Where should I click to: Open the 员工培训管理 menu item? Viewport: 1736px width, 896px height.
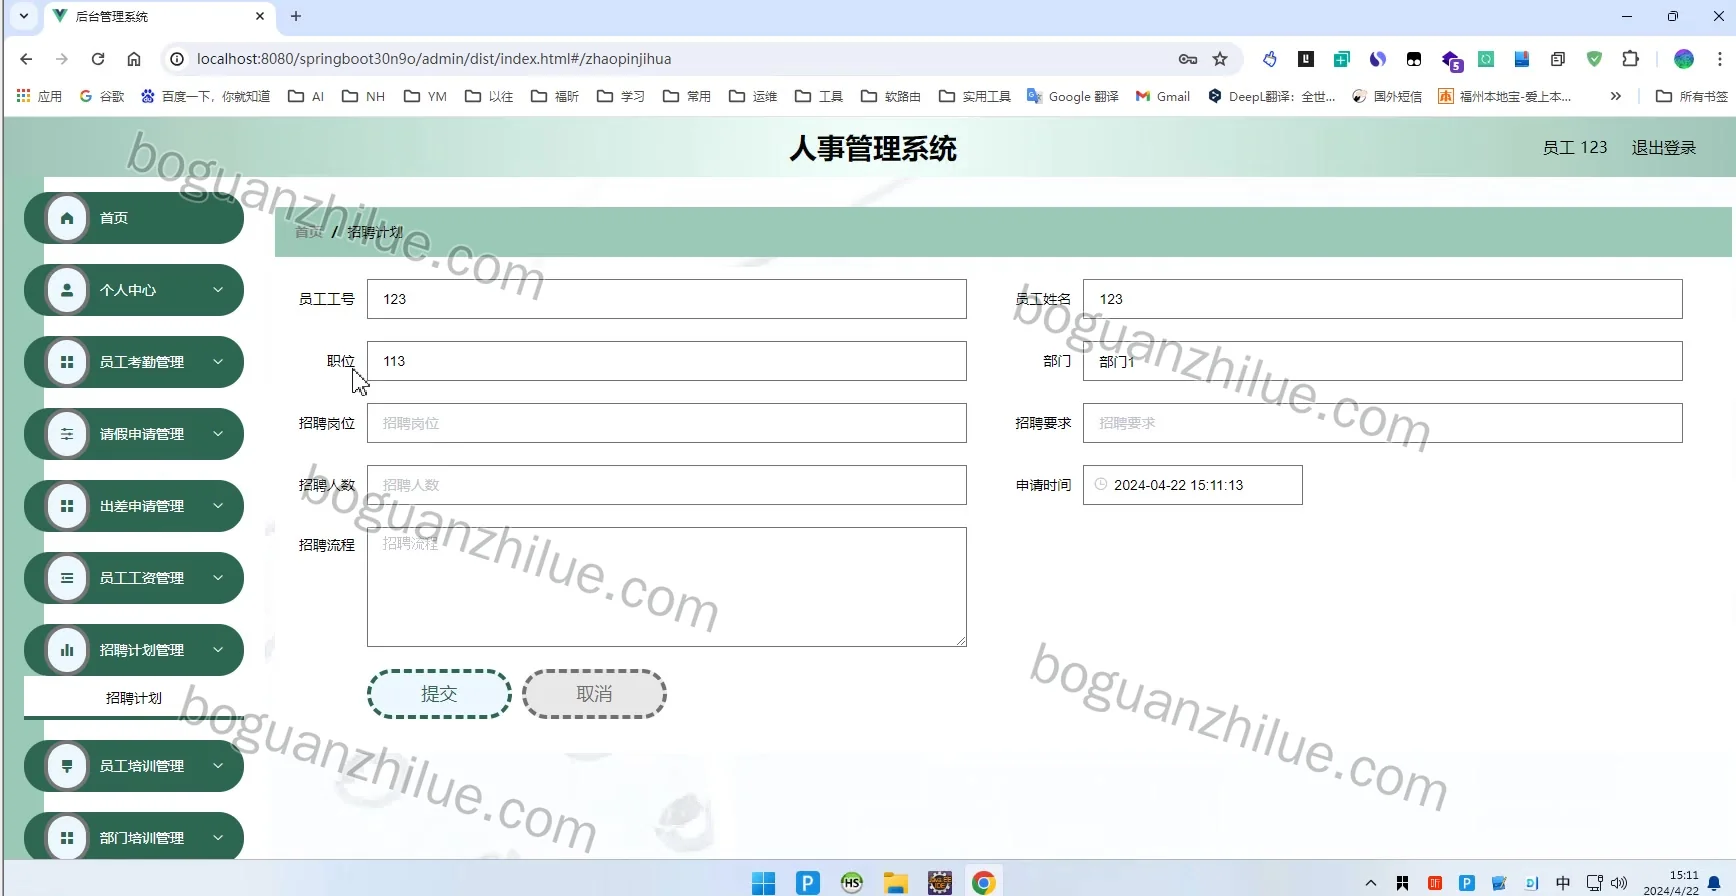pos(134,766)
